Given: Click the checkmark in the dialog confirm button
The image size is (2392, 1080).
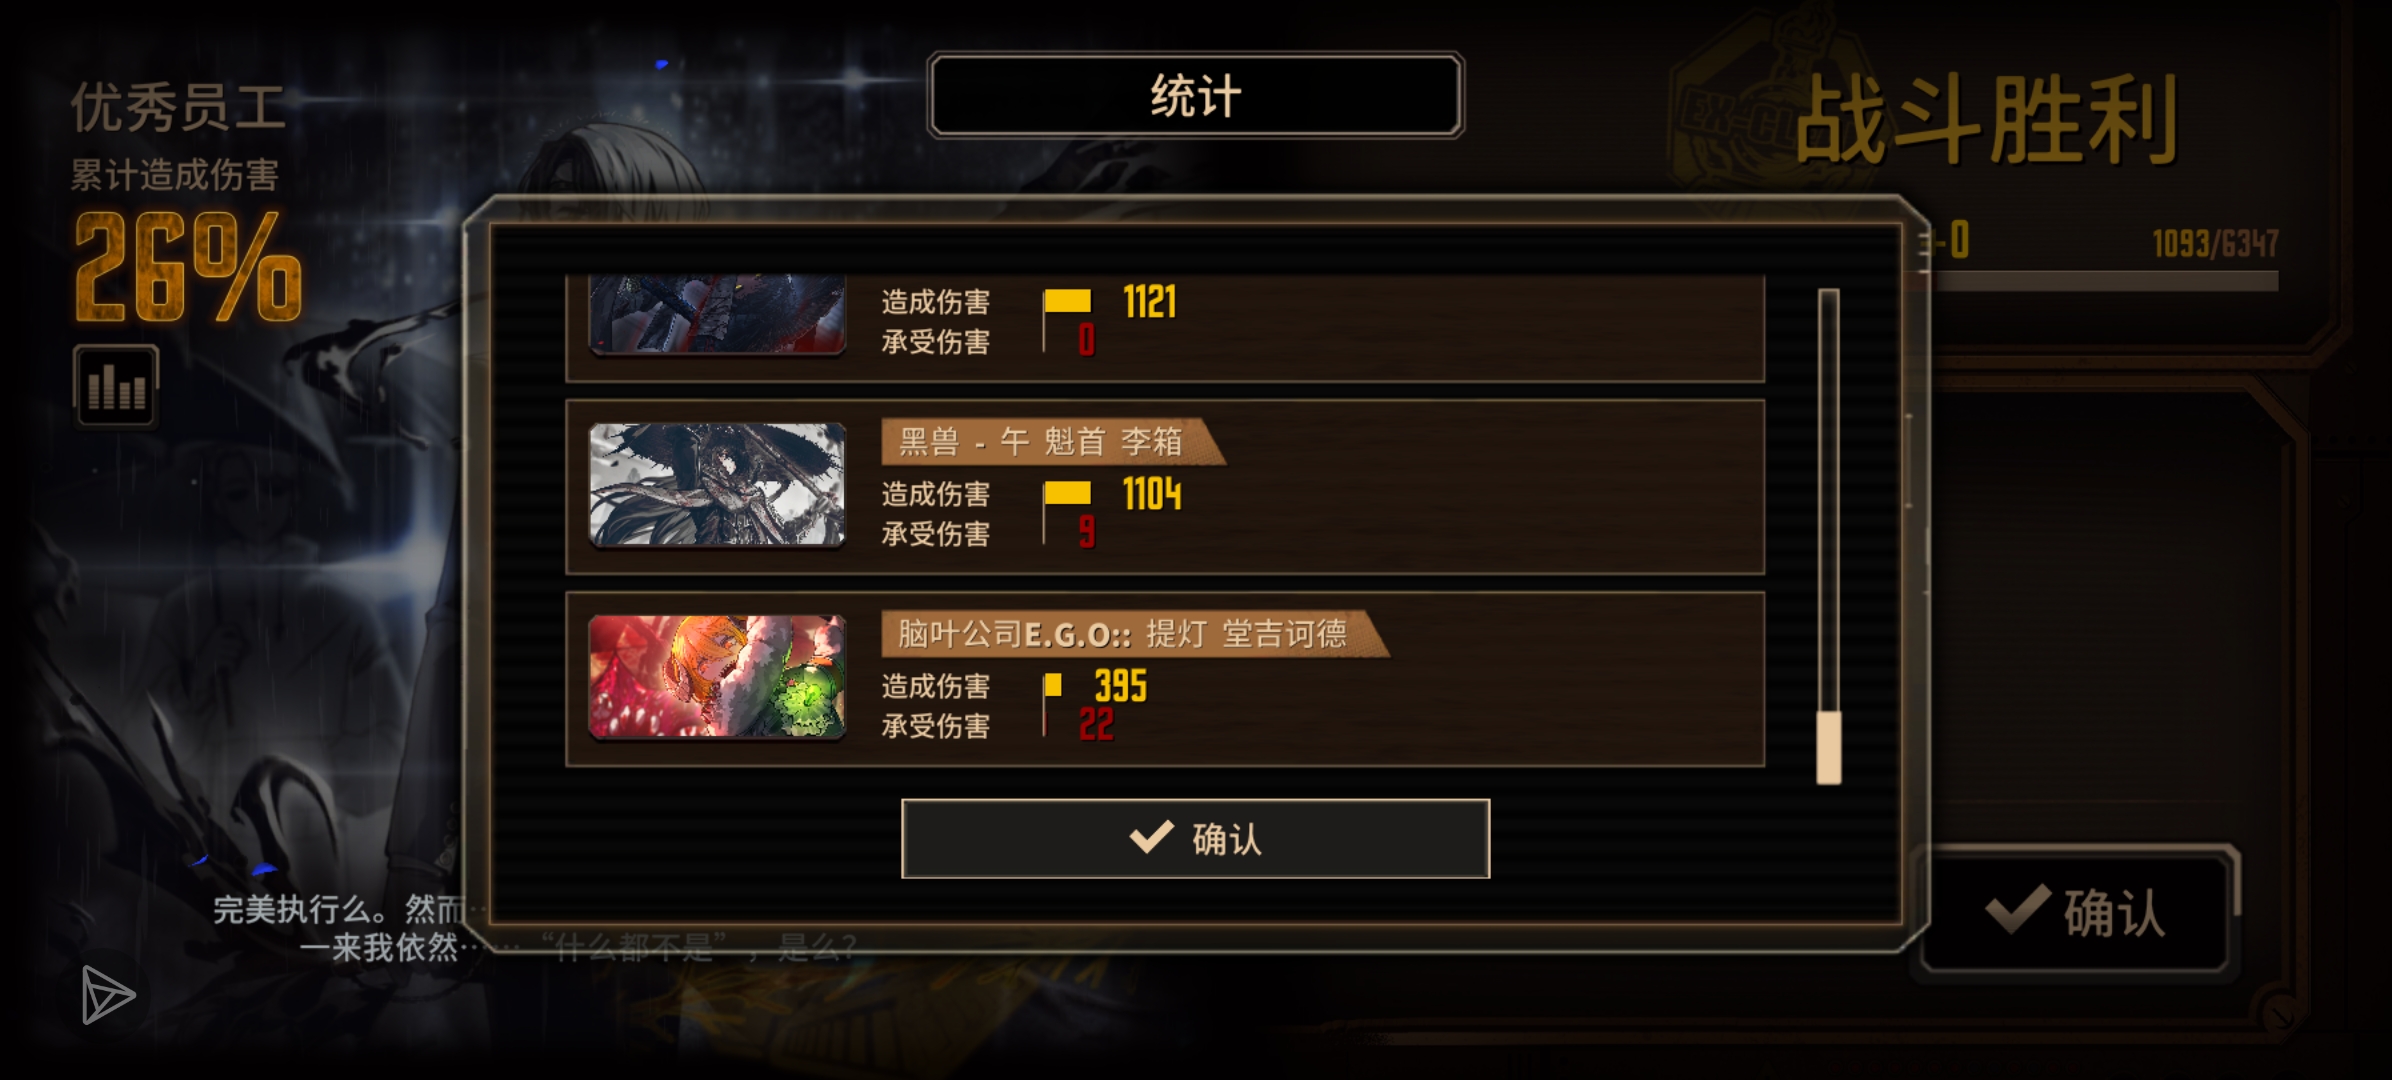Looking at the screenshot, I should coord(1151,837).
